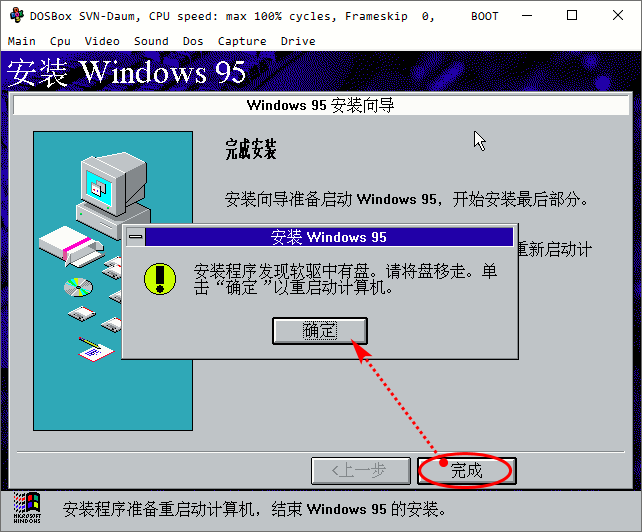Image resolution: width=642 pixels, height=532 pixels.
Task: Open the Main menu in DOSBox
Action: tap(22, 41)
